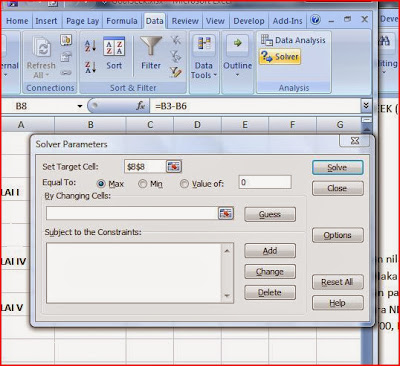Viewport: 400px width, 366px height.
Task: Sort ascending A to Z
Action: click(x=90, y=46)
